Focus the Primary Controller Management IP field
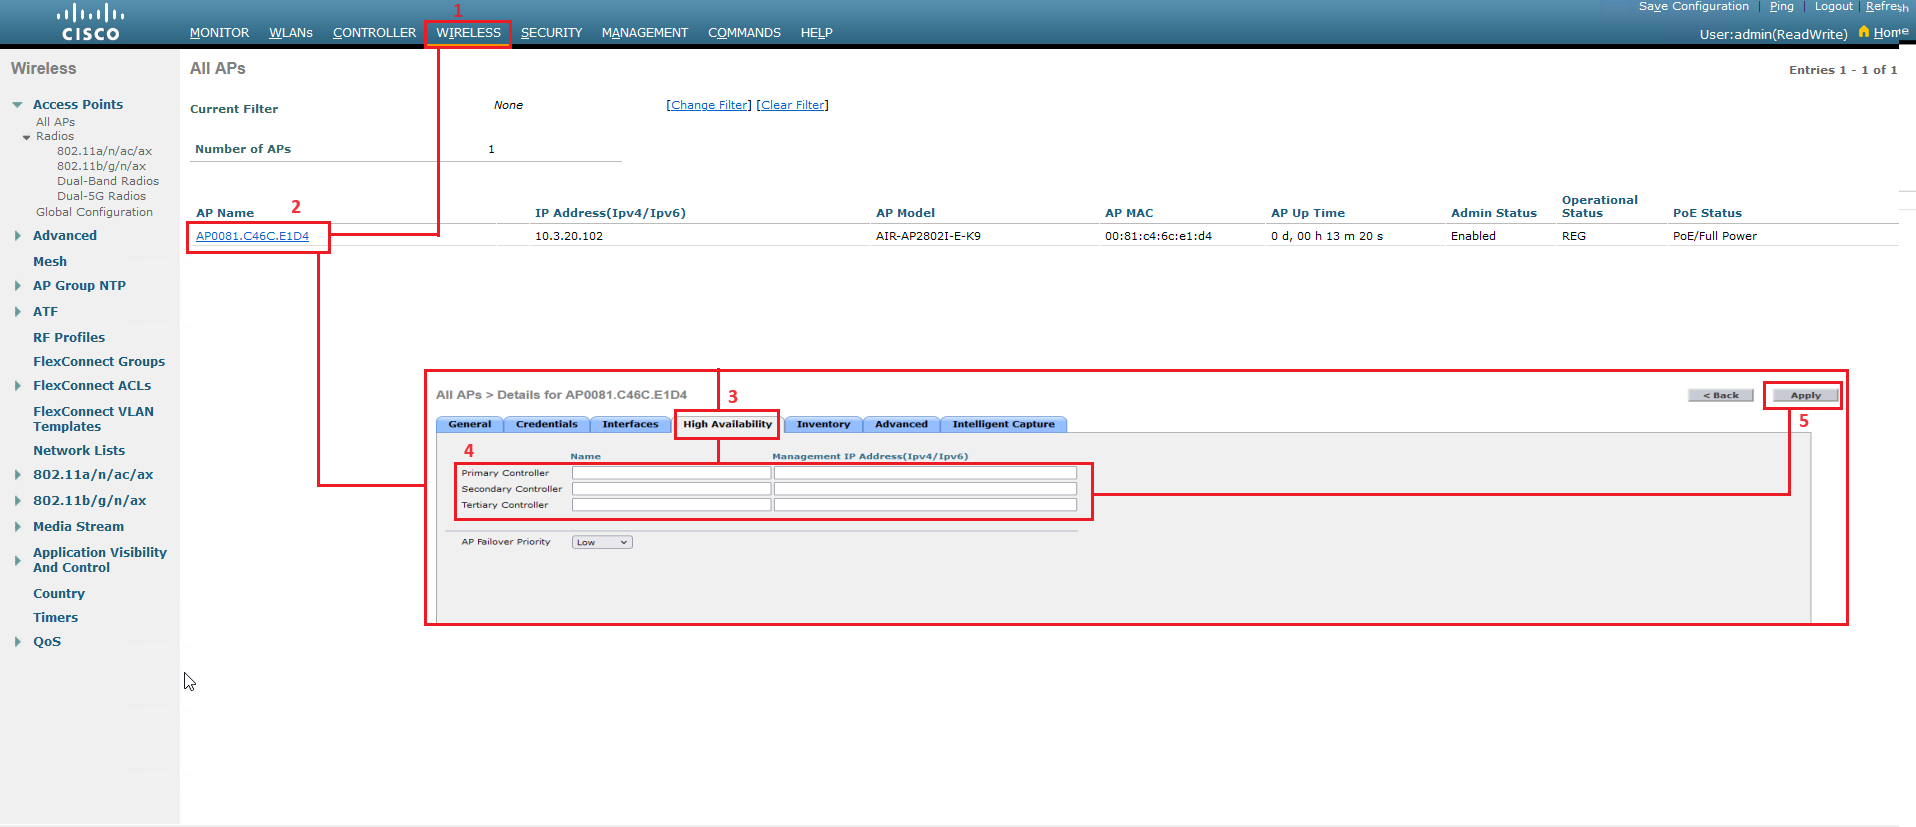Screen dimensions: 1916x827 [x=925, y=473]
